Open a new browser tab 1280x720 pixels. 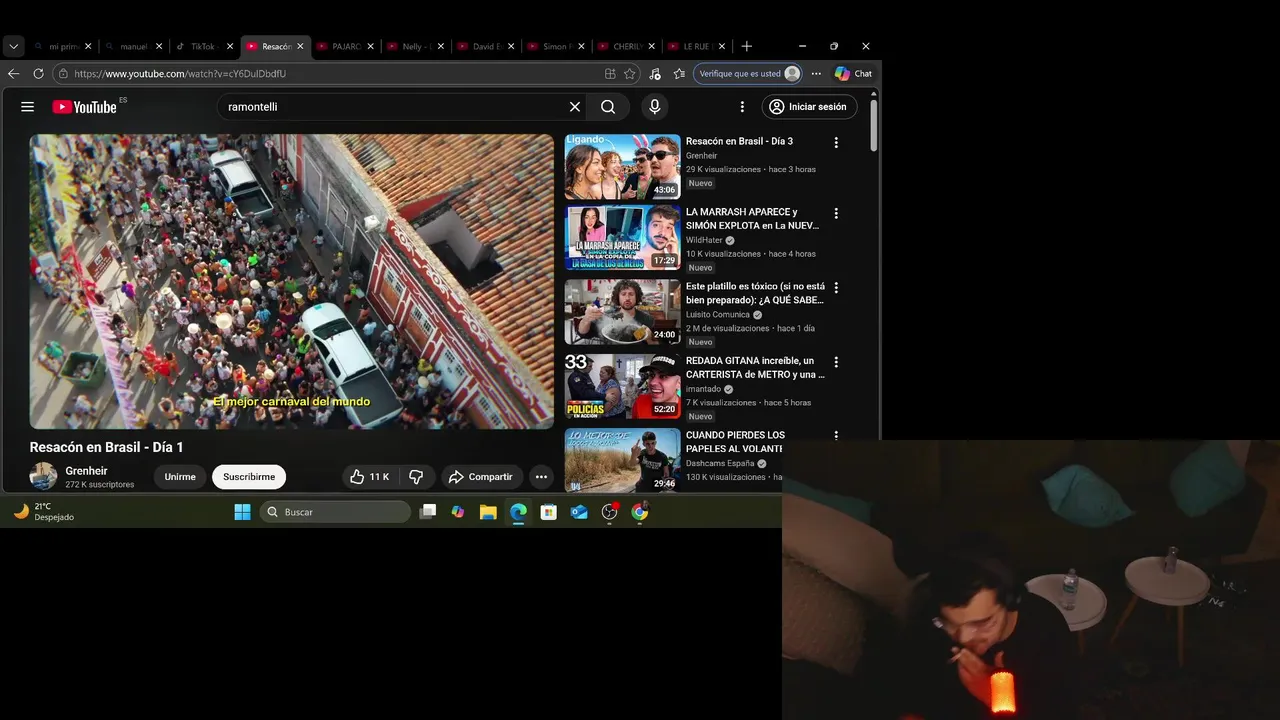(x=746, y=46)
